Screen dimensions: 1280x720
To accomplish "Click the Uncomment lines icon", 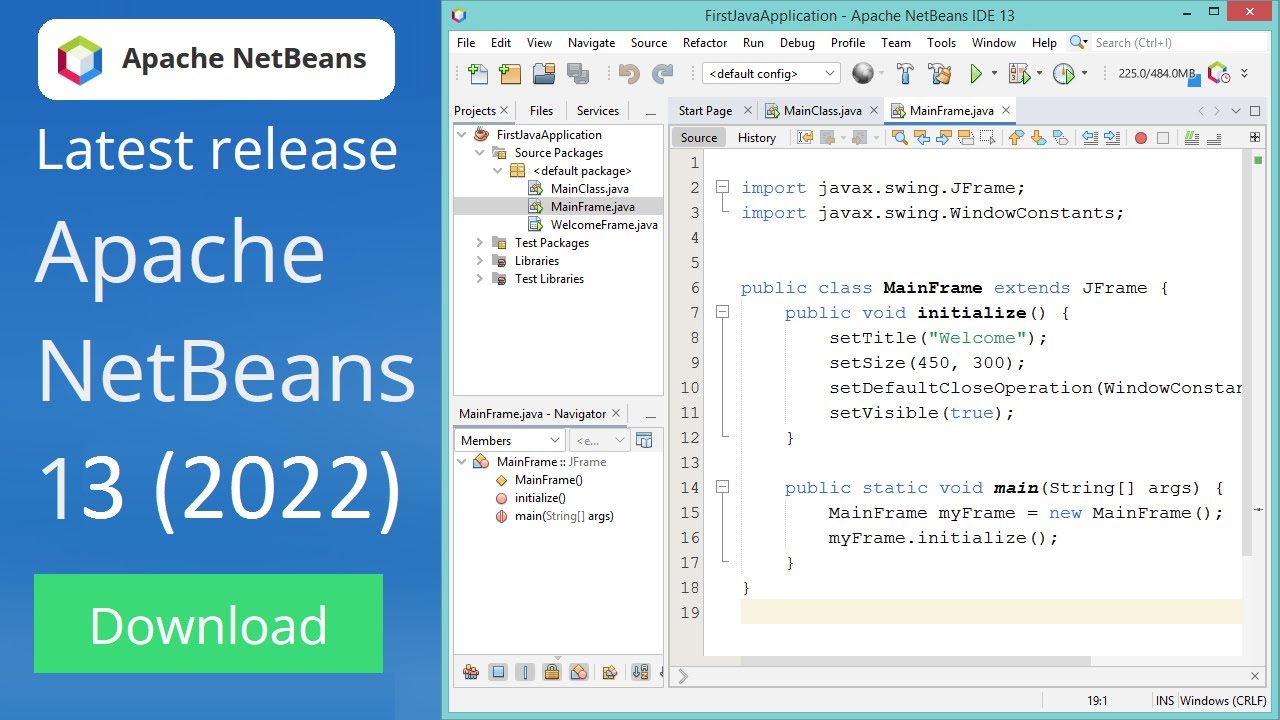I will point(1214,138).
